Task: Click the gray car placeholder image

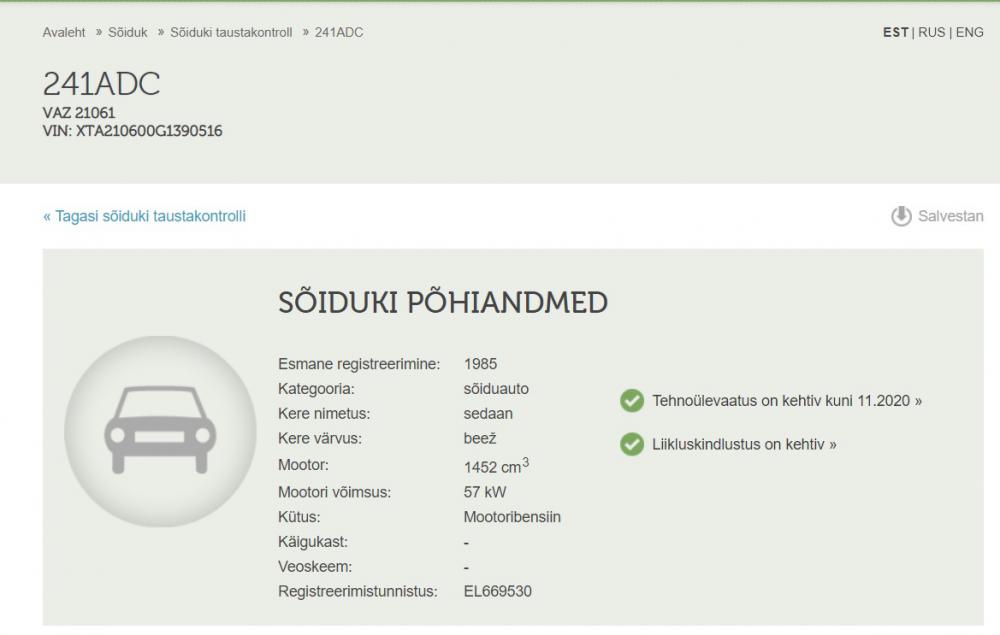Action: tap(160, 431)
